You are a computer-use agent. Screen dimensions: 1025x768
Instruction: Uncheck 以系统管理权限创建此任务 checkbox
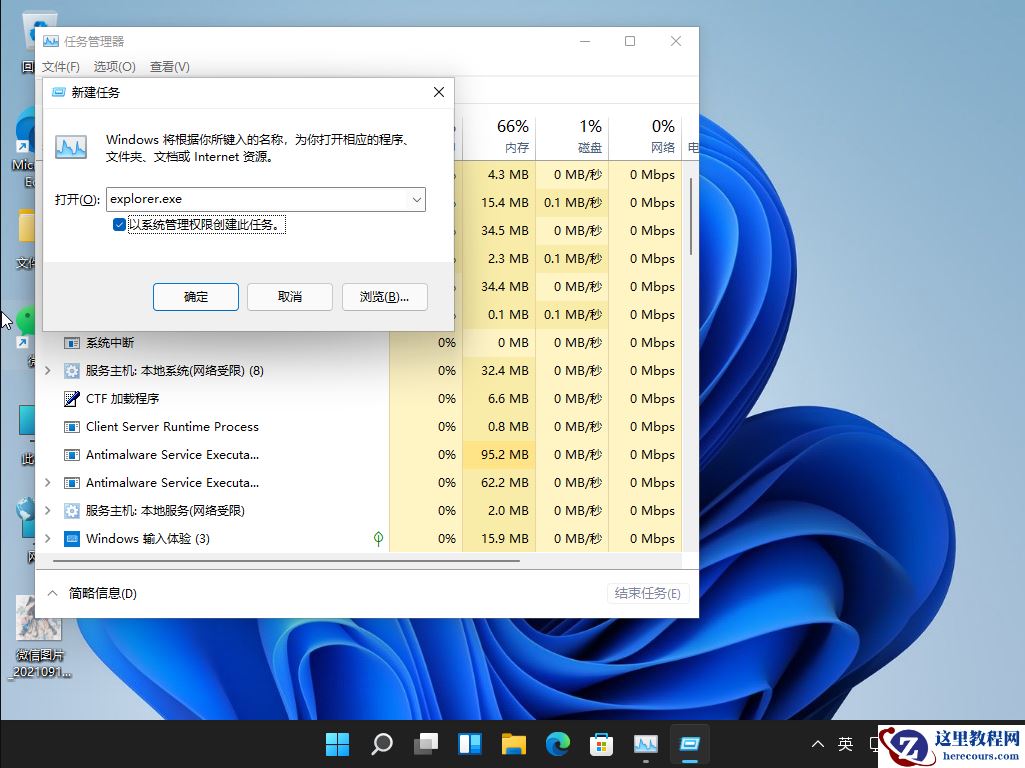(x=121, y=225)
